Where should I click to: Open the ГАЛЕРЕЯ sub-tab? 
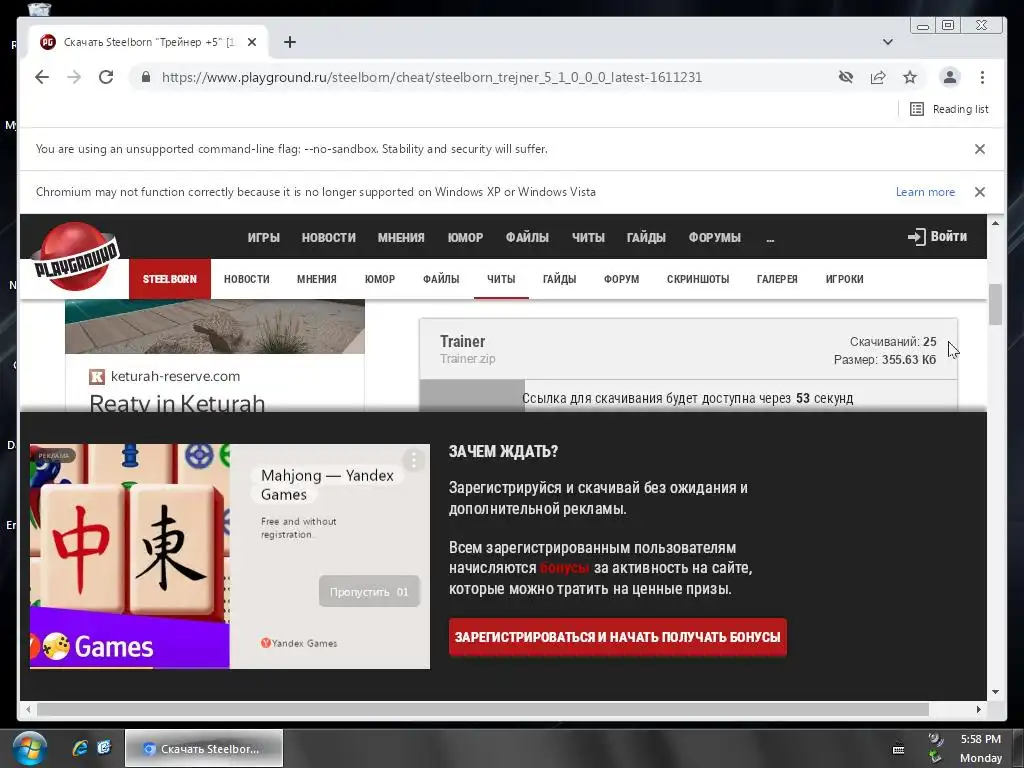pos(777,279)
